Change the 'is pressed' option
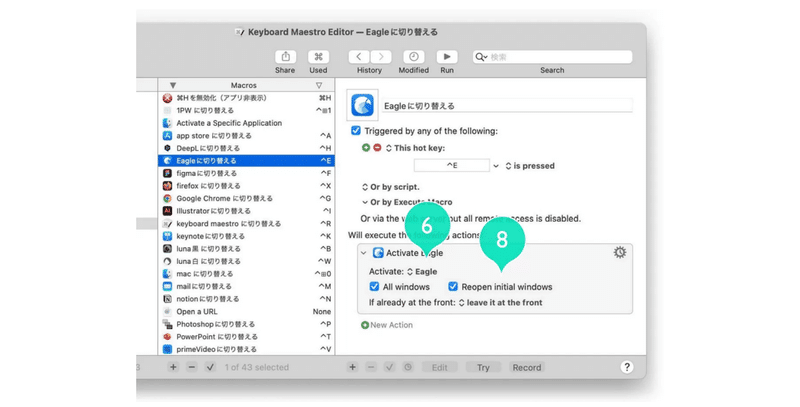Viewport: 800px width, 407px height. pyautogui.click(x=530, y=166)
